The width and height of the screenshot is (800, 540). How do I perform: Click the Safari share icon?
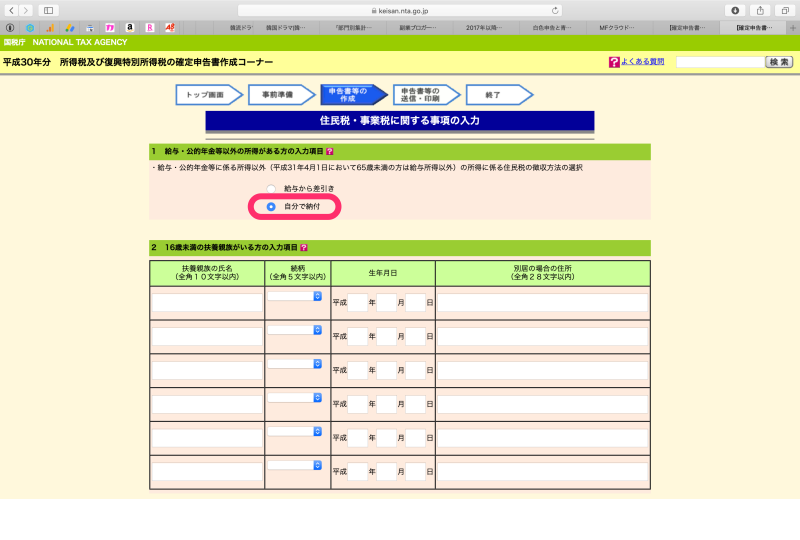click(760, 10)
